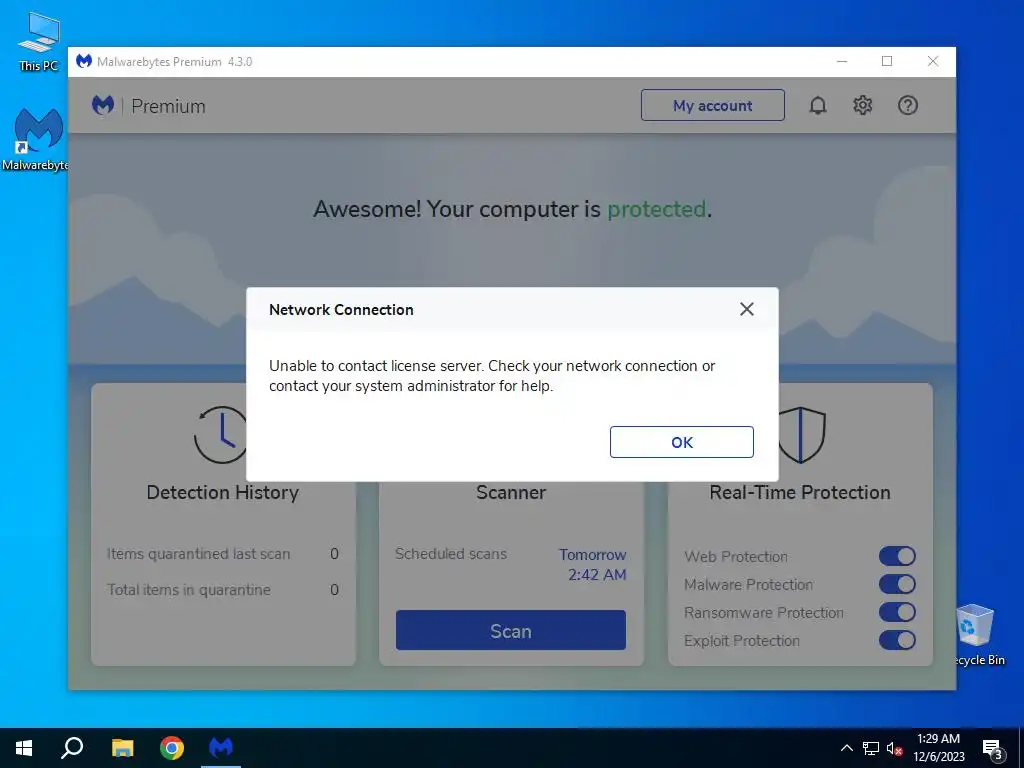This screenshot has height=768, width=1024.
Task: Open muted volume tray icon
Action: click(894, 748)
